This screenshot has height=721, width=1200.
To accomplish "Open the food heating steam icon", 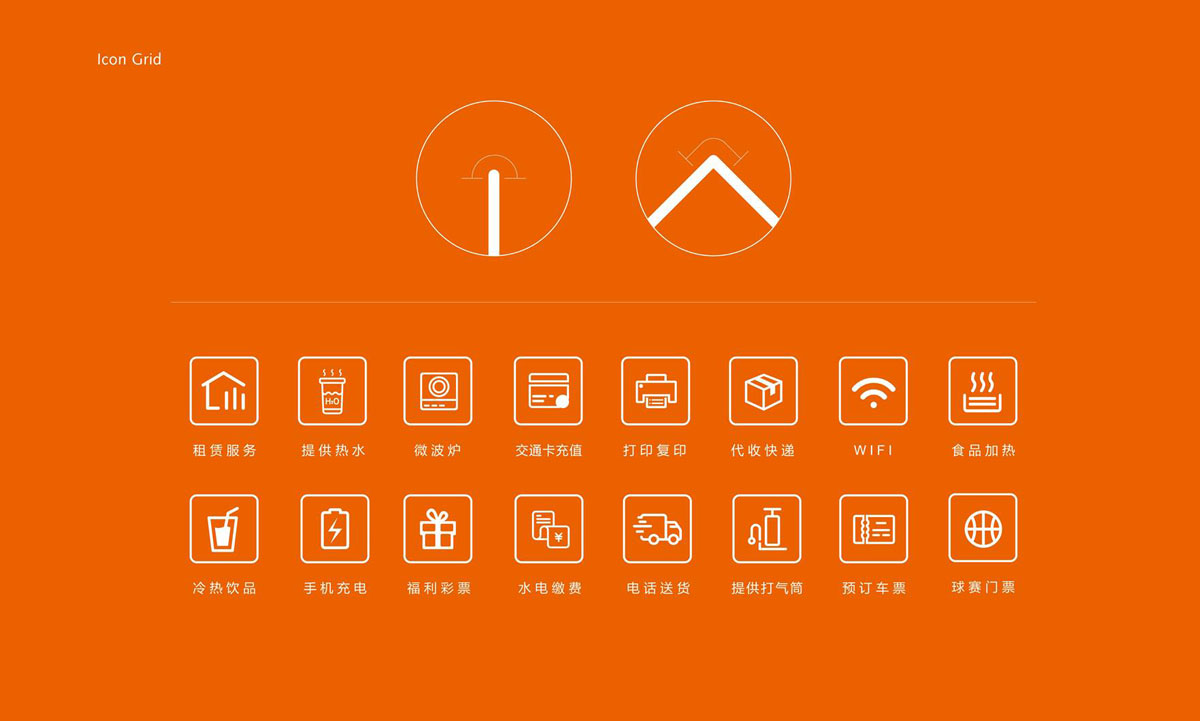I will (982, 391).
